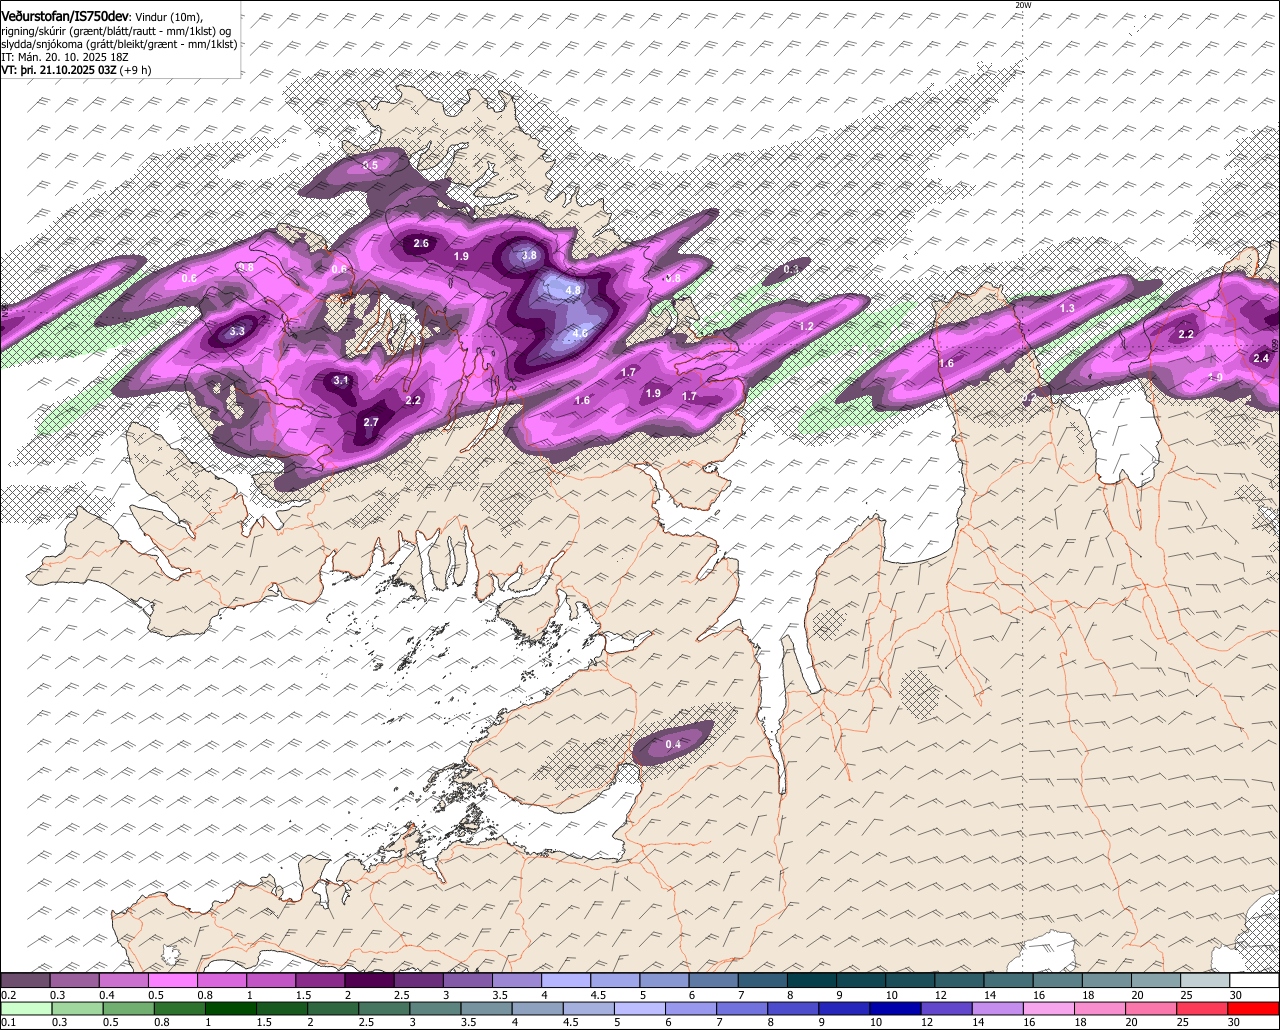
Task: Pick the pink rain swatch starting at 16
Action: click(1049, 1008)
